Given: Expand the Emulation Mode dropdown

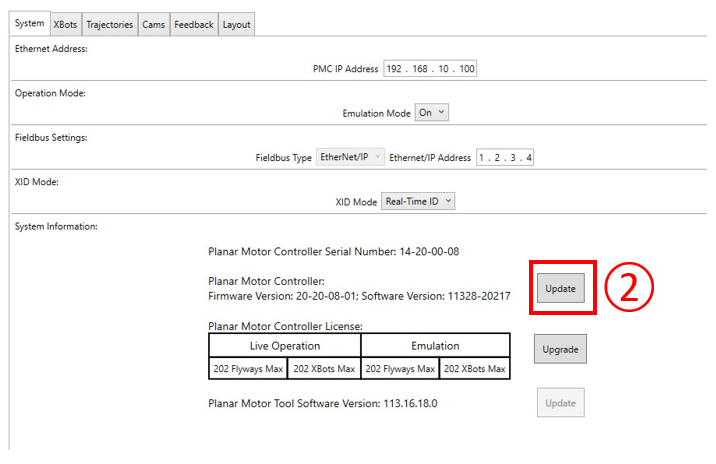Looking at the screenshot, I should click(432, 113).
